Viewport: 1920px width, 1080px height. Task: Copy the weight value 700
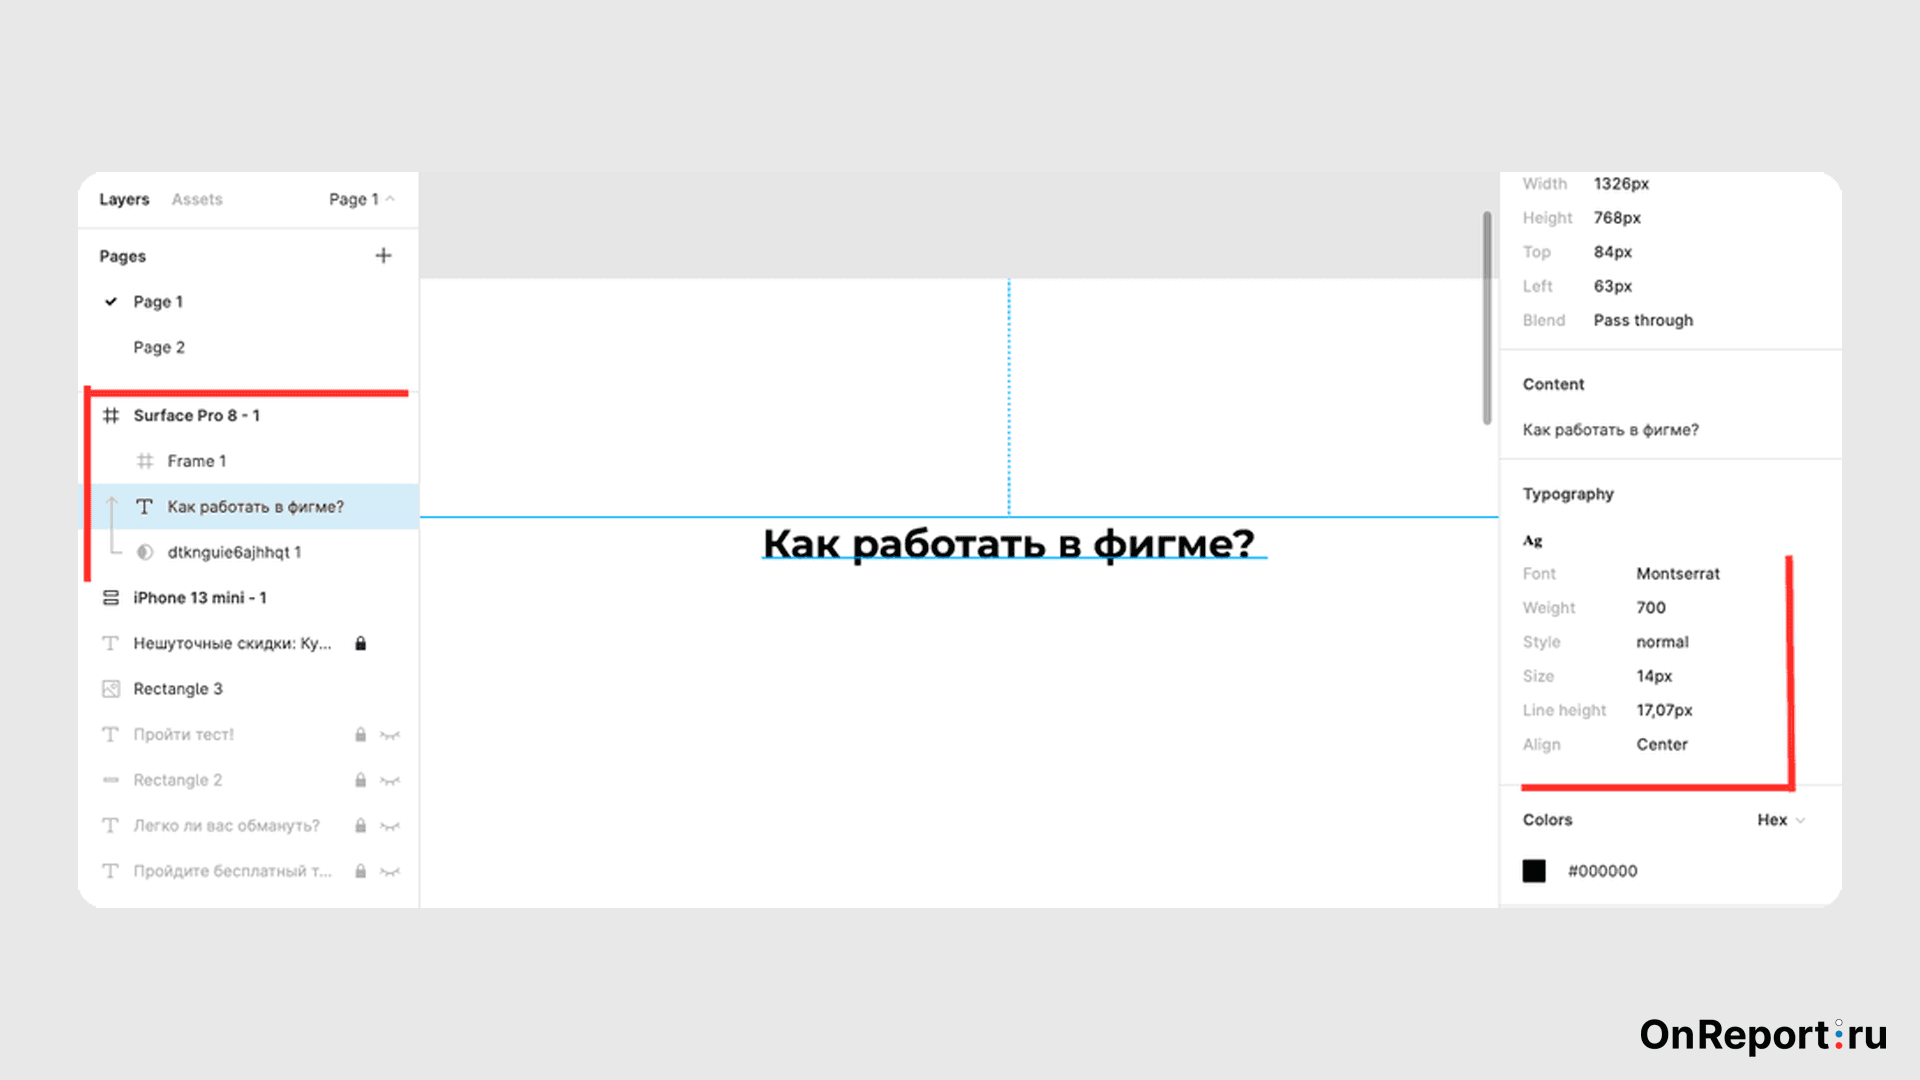tap(1651, 608)
